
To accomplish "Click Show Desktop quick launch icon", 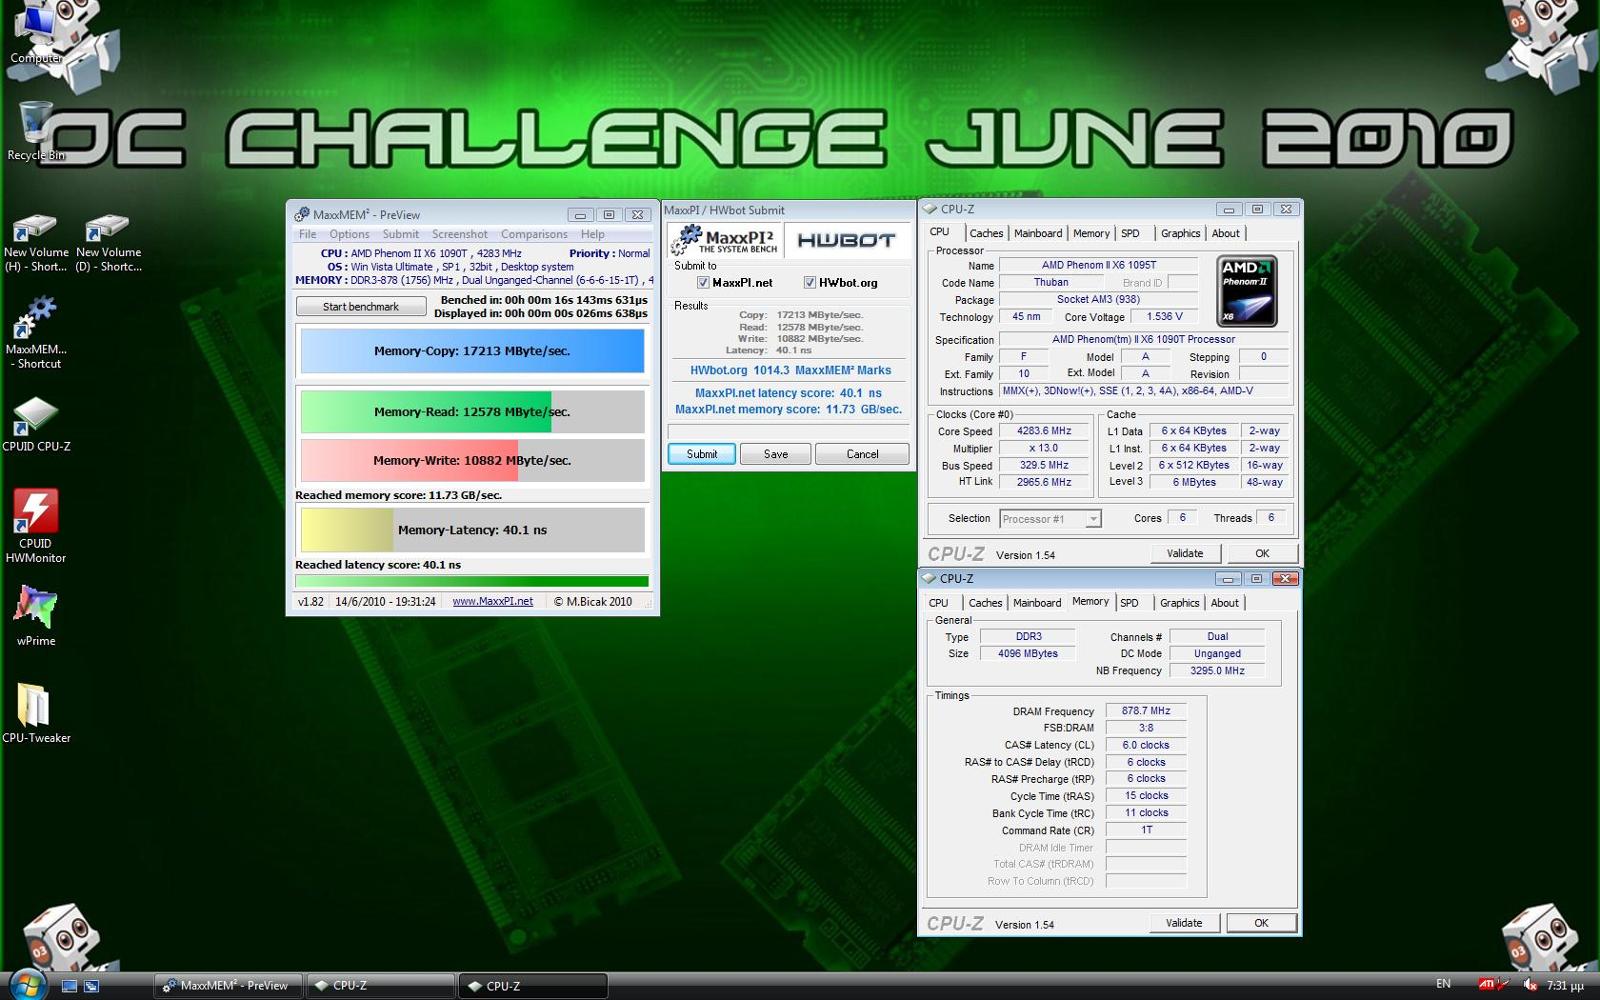I will click(x=69, y=986).
